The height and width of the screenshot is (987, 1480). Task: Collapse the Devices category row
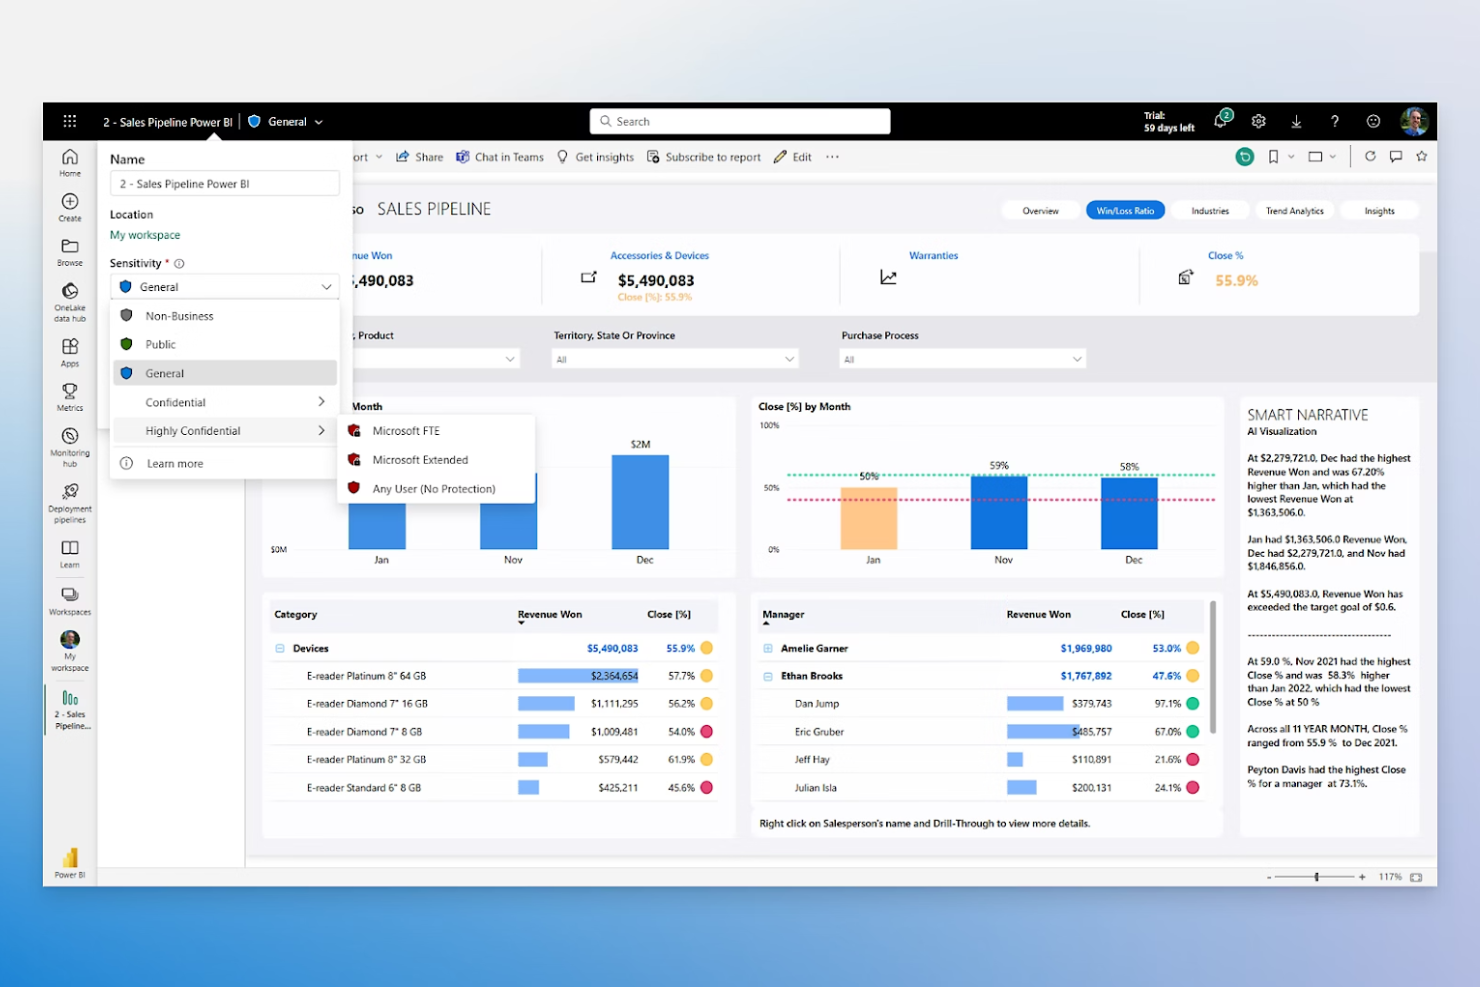278,648
